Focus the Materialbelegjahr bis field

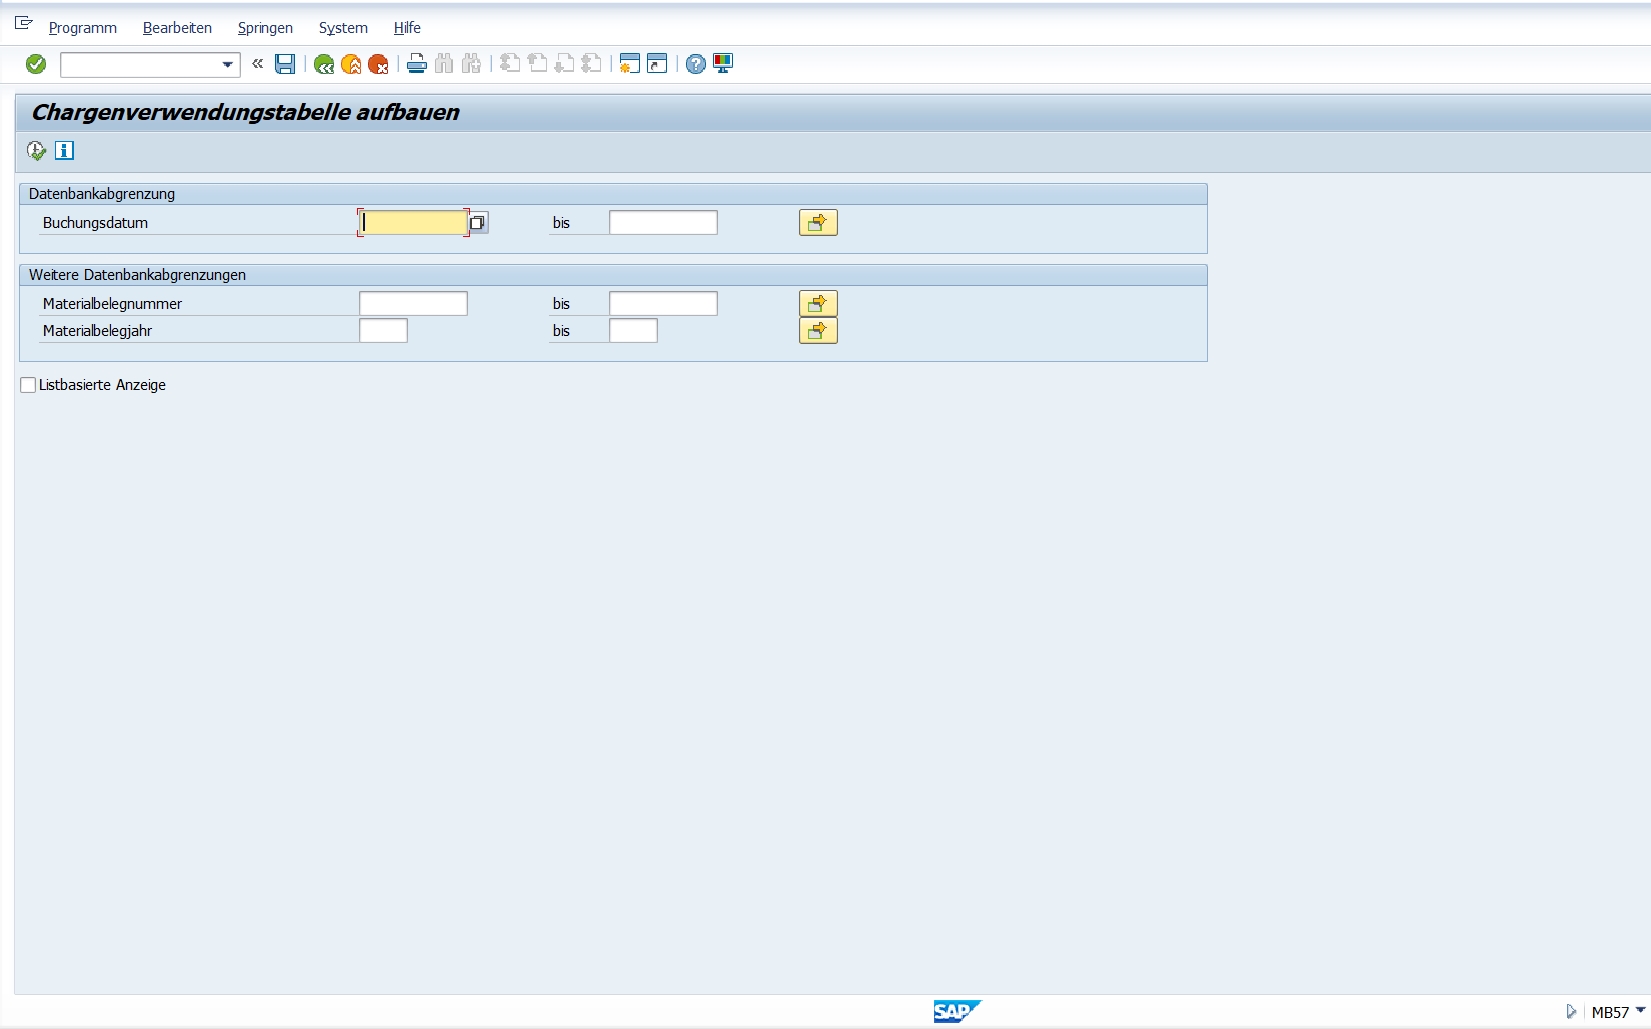click(633, 331)
